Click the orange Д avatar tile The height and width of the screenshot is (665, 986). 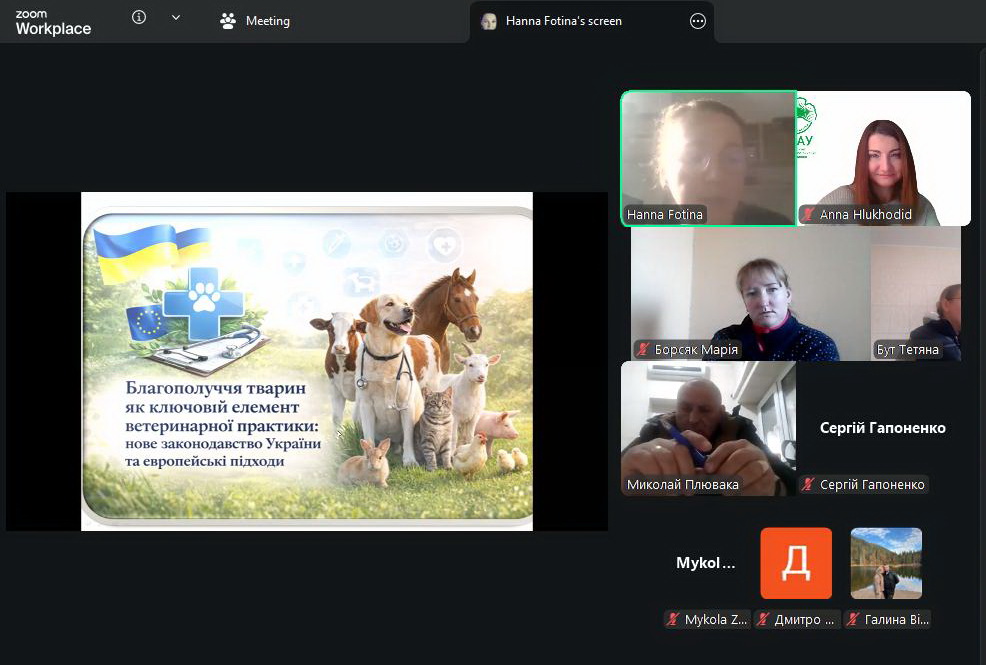click(796, 563)
